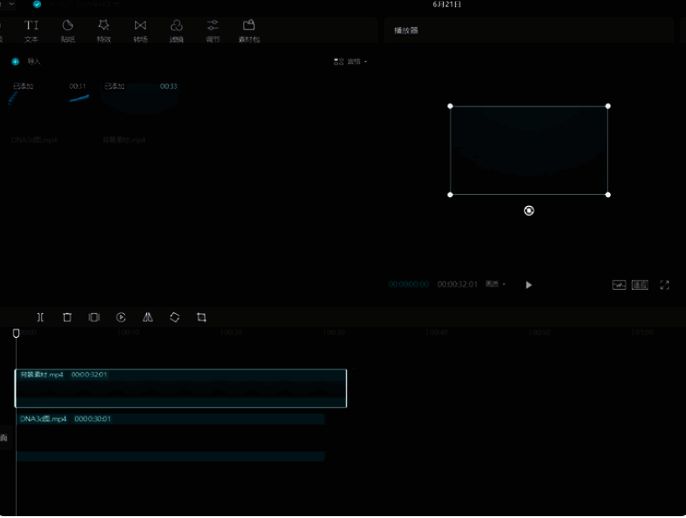Open the 滤镜 (Filters) panel
The width and height of the screenshot is (686, 518).
(x=176, y=29)
